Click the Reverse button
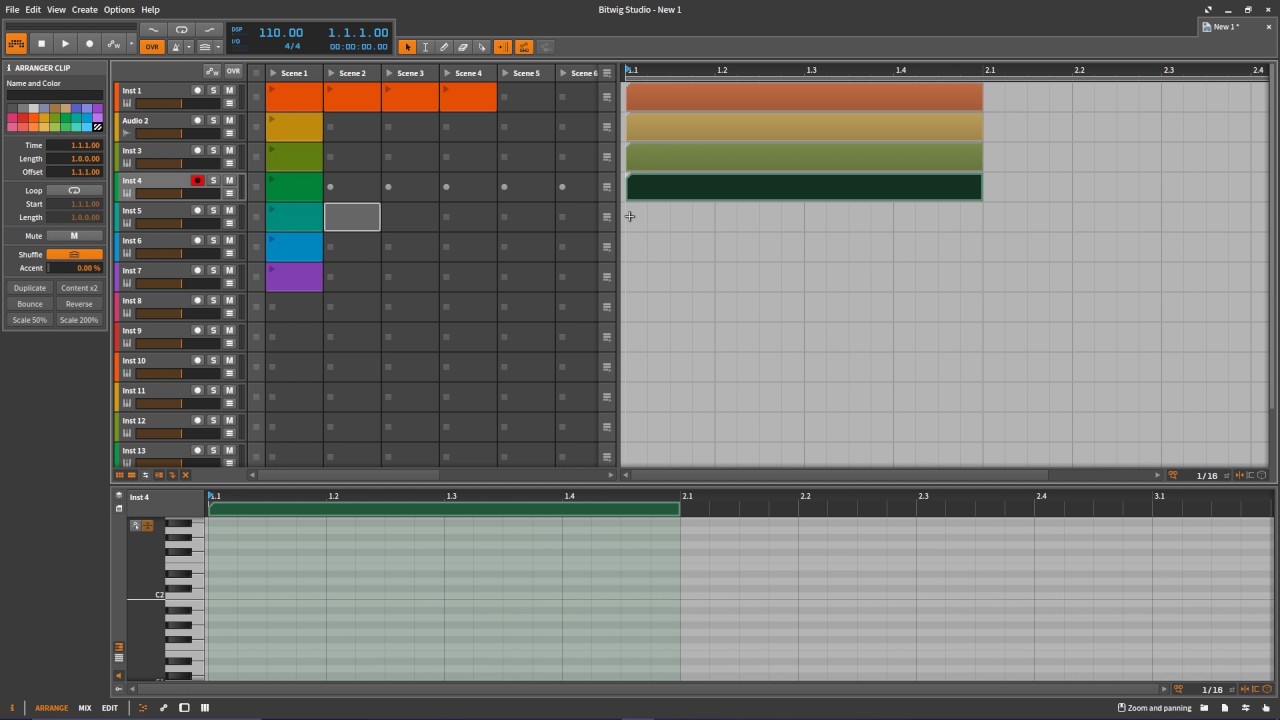Viewport: 1280px width, 720px height. [79, 304]
